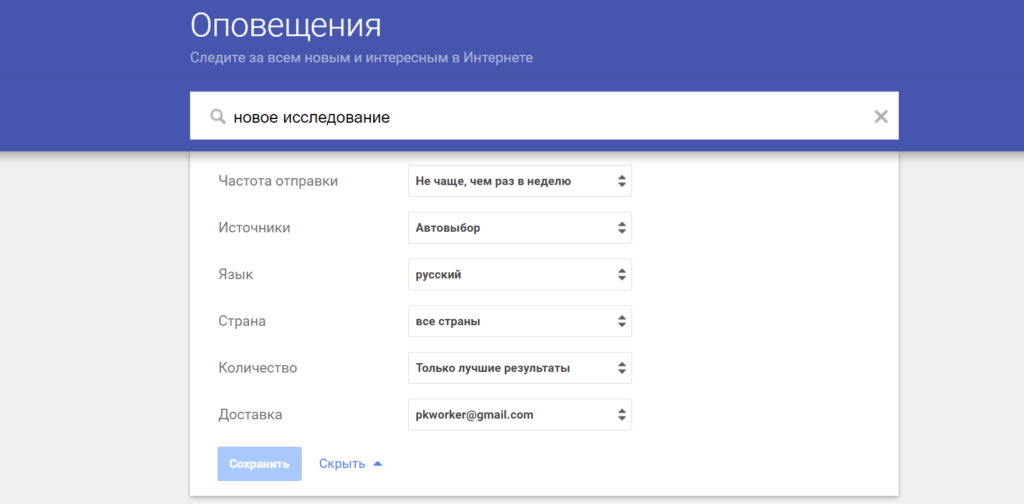The height and width of the screenshot is (504, 1024).
Task: Click the magnifying glass search icon
Action: point(217,117)
